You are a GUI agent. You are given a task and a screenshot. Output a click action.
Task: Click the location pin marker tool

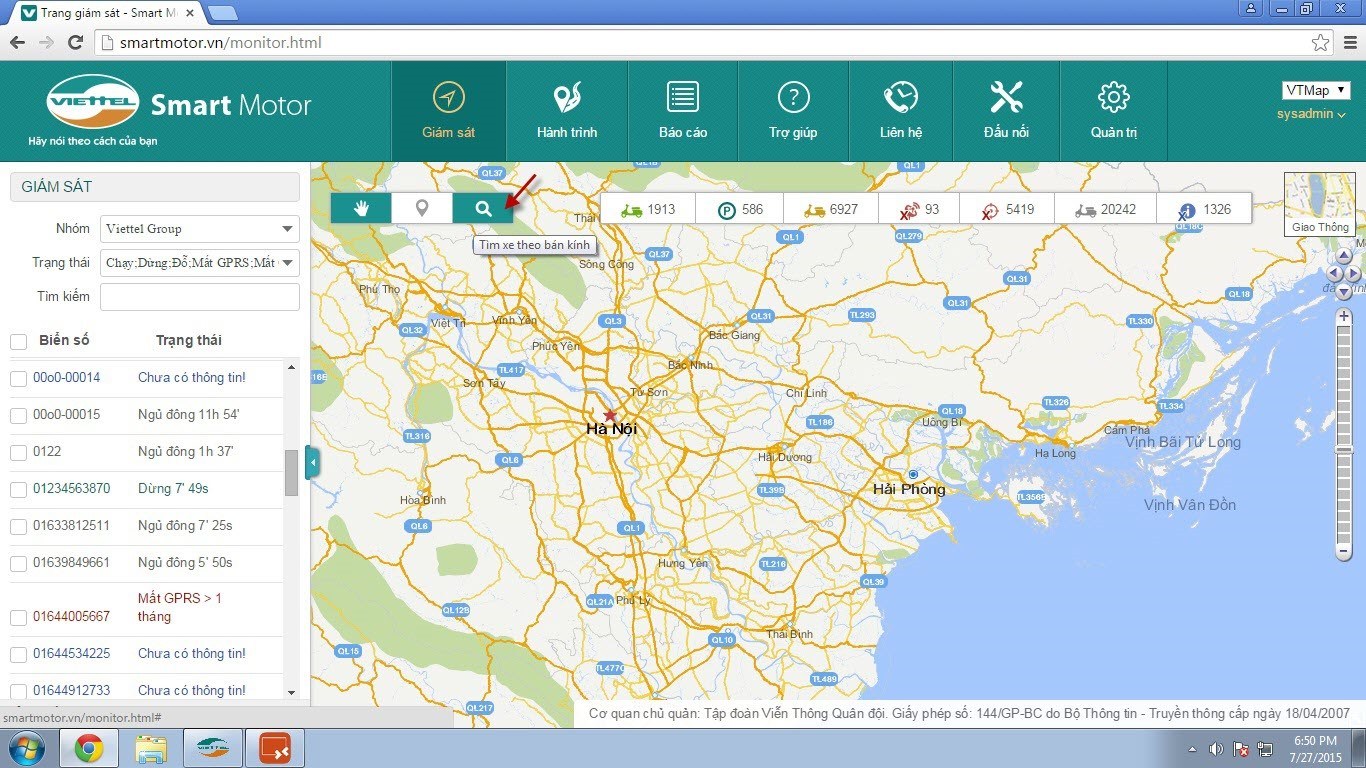pyautogui.click(x=422, y=208)
